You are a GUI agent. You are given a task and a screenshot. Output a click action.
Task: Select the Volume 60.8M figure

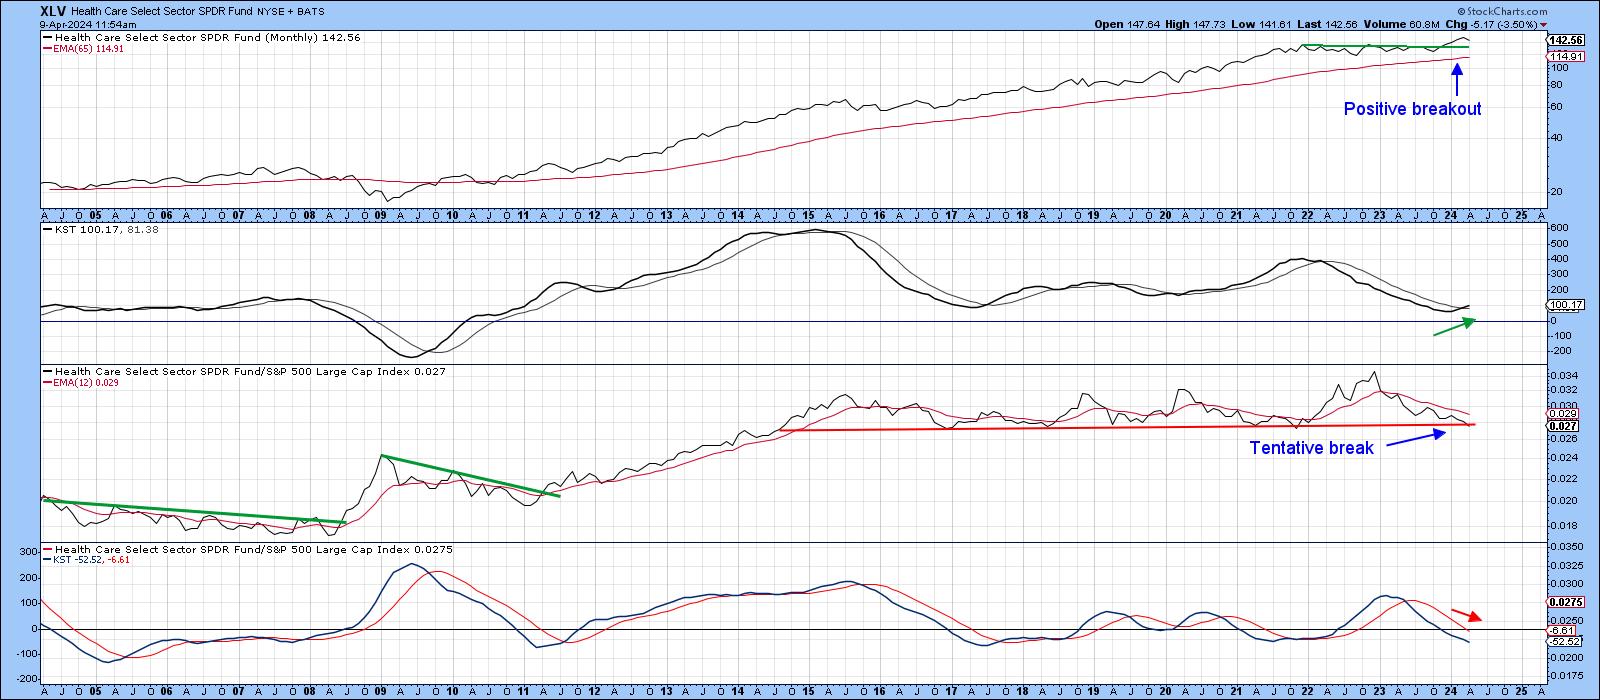point(1384,24)
